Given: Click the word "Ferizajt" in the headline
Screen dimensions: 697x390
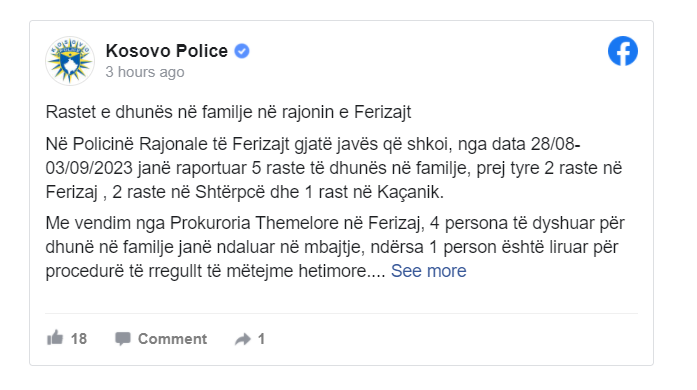Looking at the screenshot, I should [382, 112].
